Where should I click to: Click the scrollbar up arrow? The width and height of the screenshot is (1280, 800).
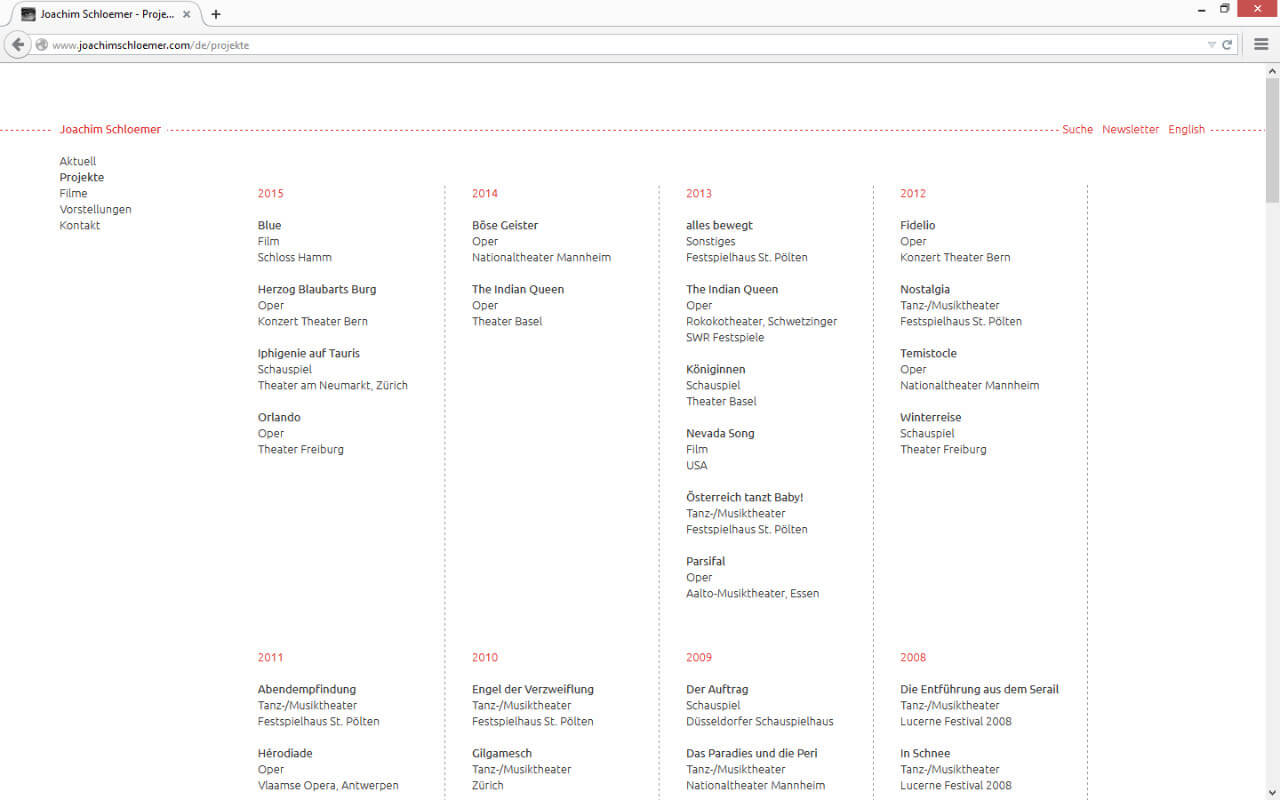pyautogui.click(x=1272, y=71)
